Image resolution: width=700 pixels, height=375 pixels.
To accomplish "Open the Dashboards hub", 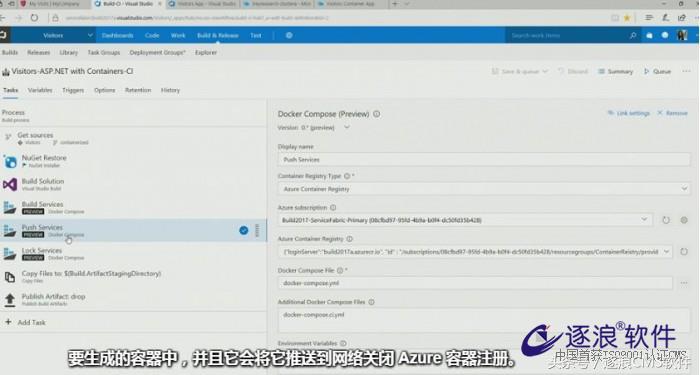I will 117,35.
